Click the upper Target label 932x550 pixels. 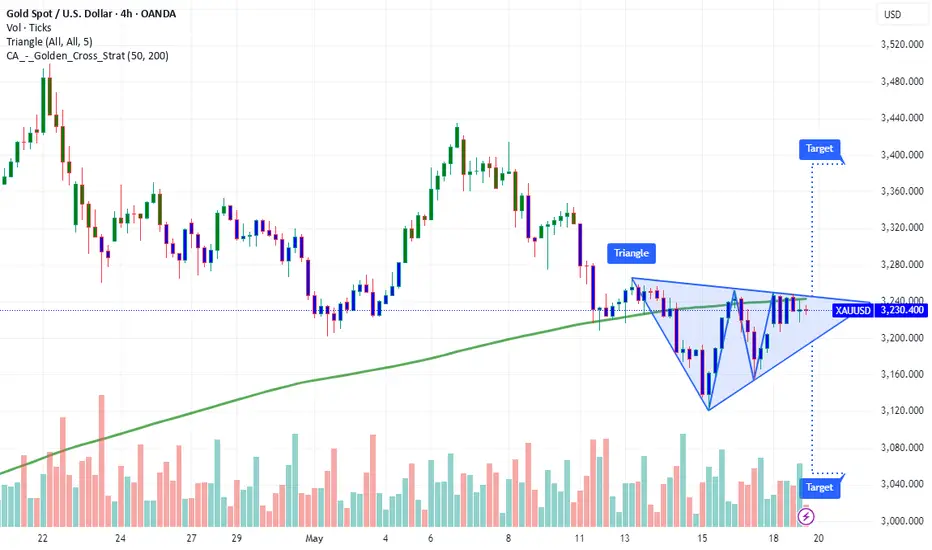tap(819, 149)
